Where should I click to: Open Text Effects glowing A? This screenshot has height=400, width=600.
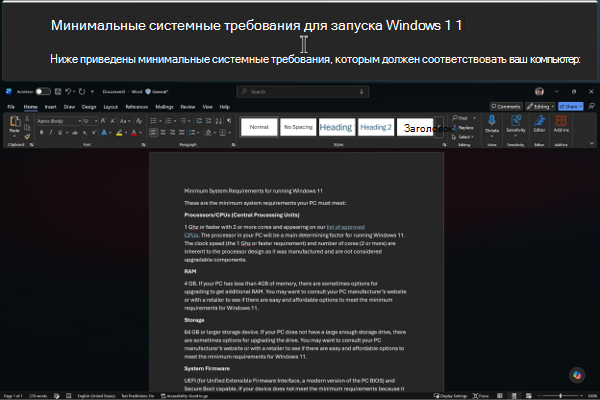point(104,132)
